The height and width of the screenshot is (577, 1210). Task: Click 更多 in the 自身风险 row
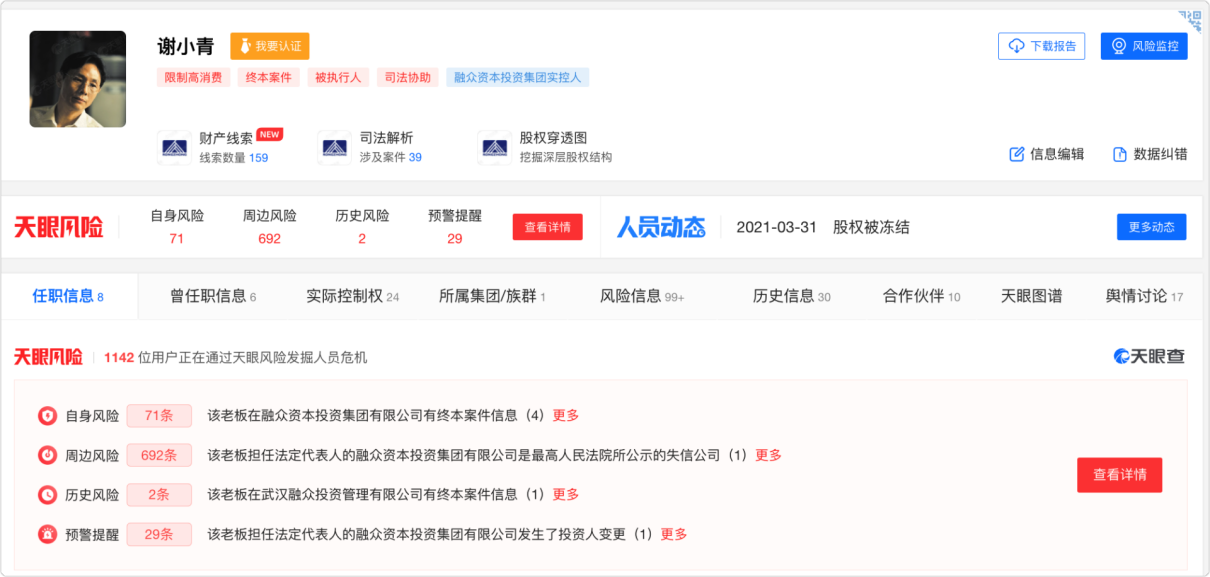pyautogui.click(x=566, y=416)
